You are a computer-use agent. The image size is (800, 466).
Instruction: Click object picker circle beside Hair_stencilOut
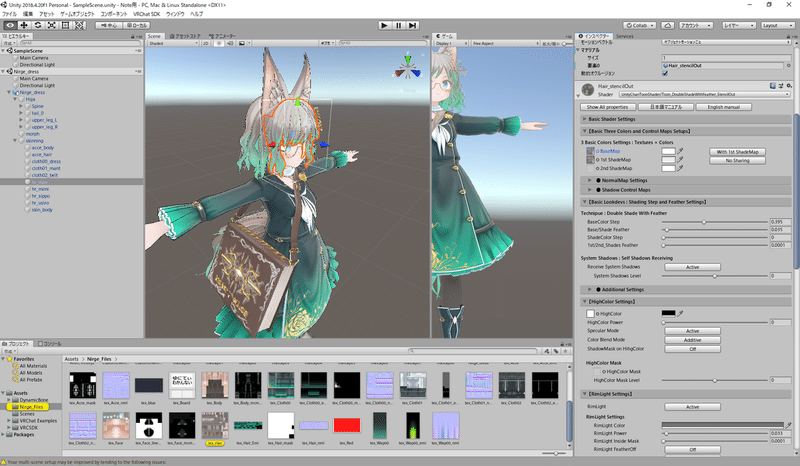pyautogui.click(x=789, y=65)
